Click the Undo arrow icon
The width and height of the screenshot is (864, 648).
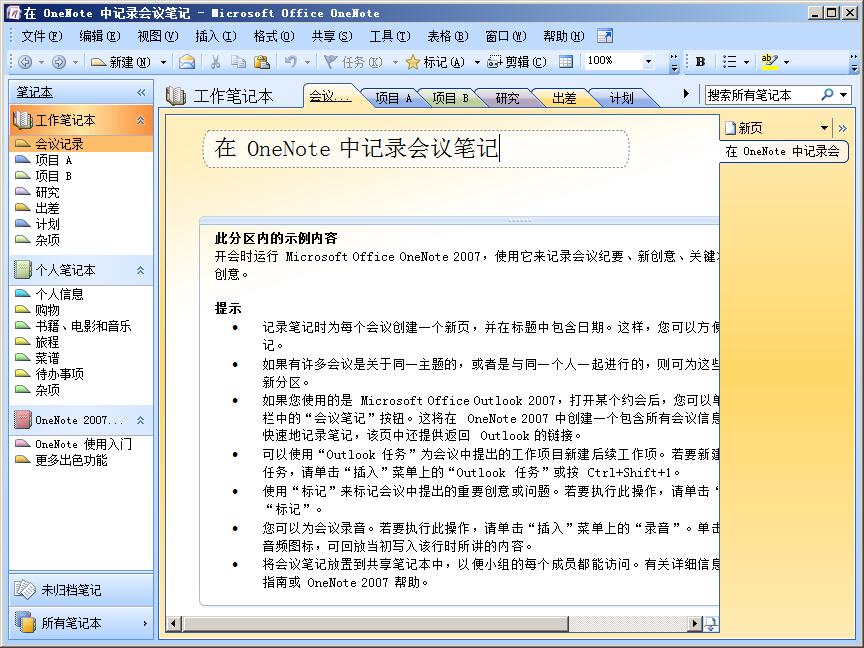(290, 62)
